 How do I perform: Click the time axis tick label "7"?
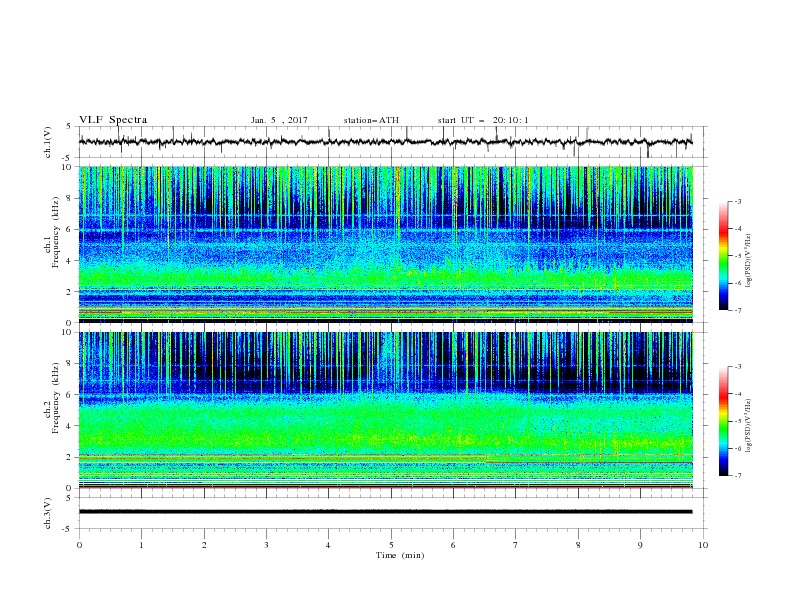tap(516, 545)
